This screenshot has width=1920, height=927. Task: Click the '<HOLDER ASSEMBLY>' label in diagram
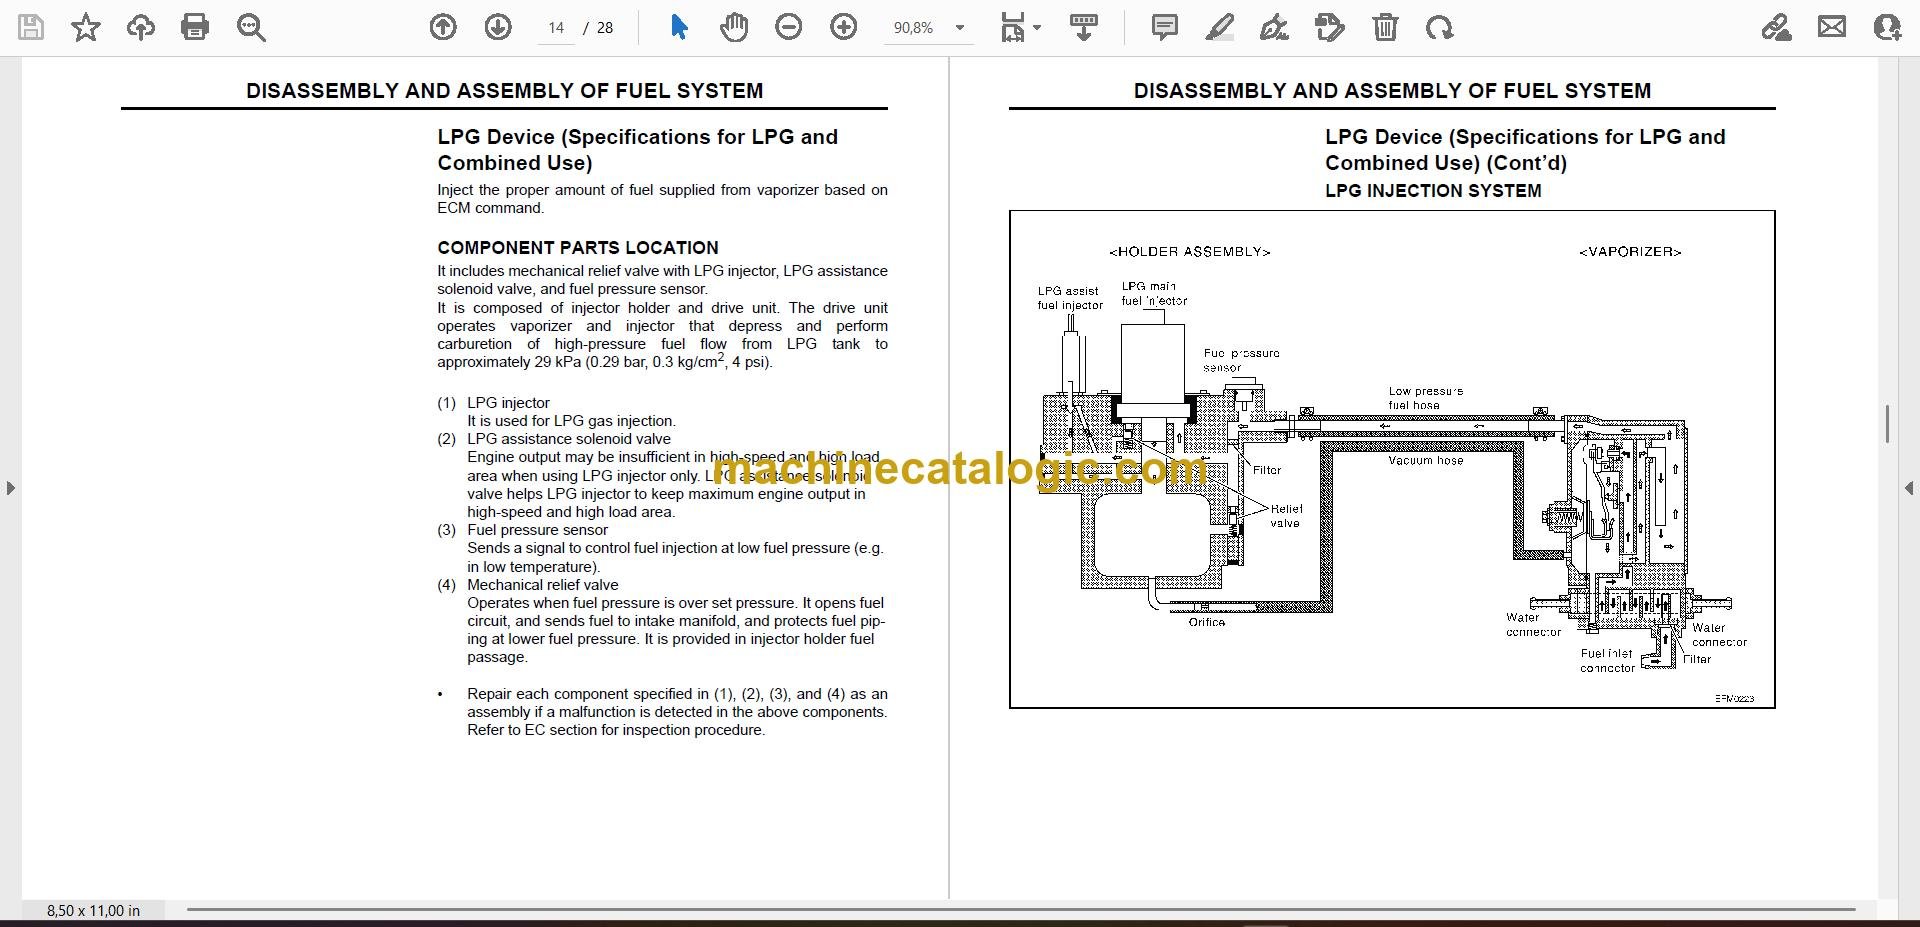(x=1190, y=252)
